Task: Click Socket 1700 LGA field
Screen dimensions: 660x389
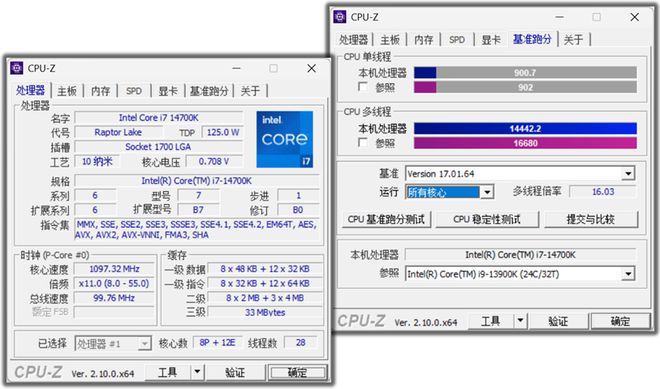Action: [159, 147]
